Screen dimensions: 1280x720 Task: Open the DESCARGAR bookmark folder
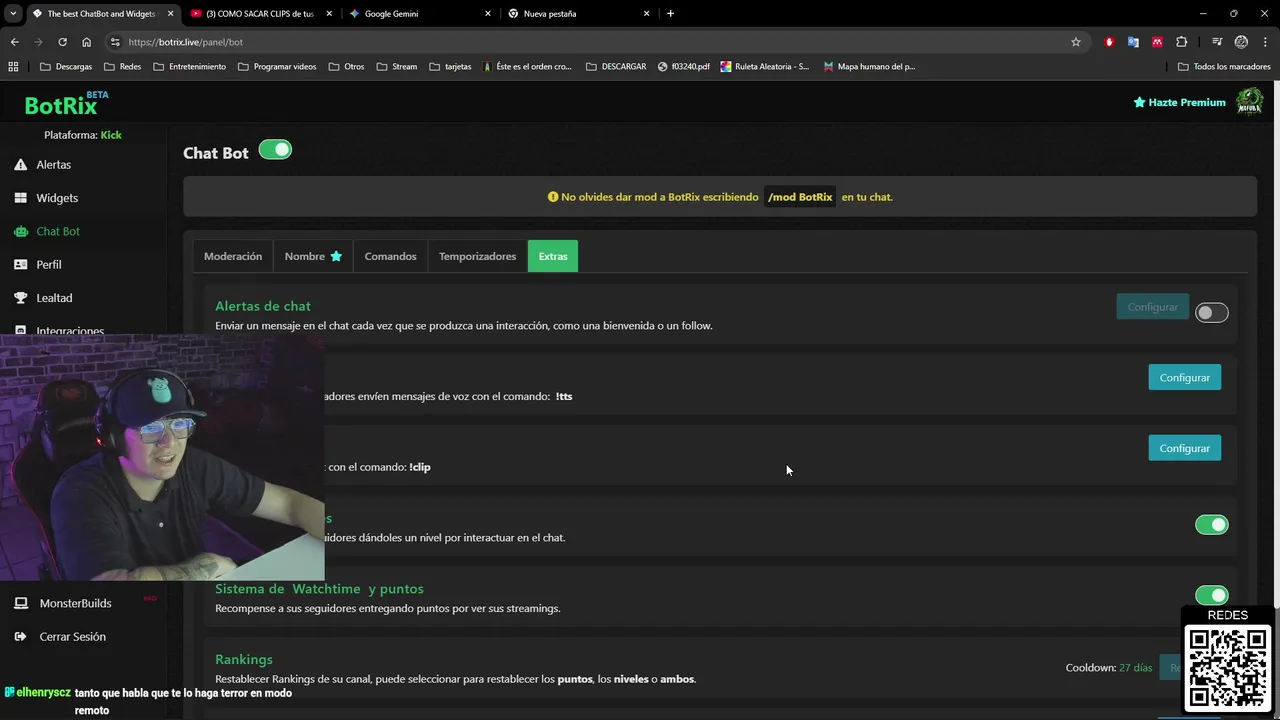coord(615,67)
